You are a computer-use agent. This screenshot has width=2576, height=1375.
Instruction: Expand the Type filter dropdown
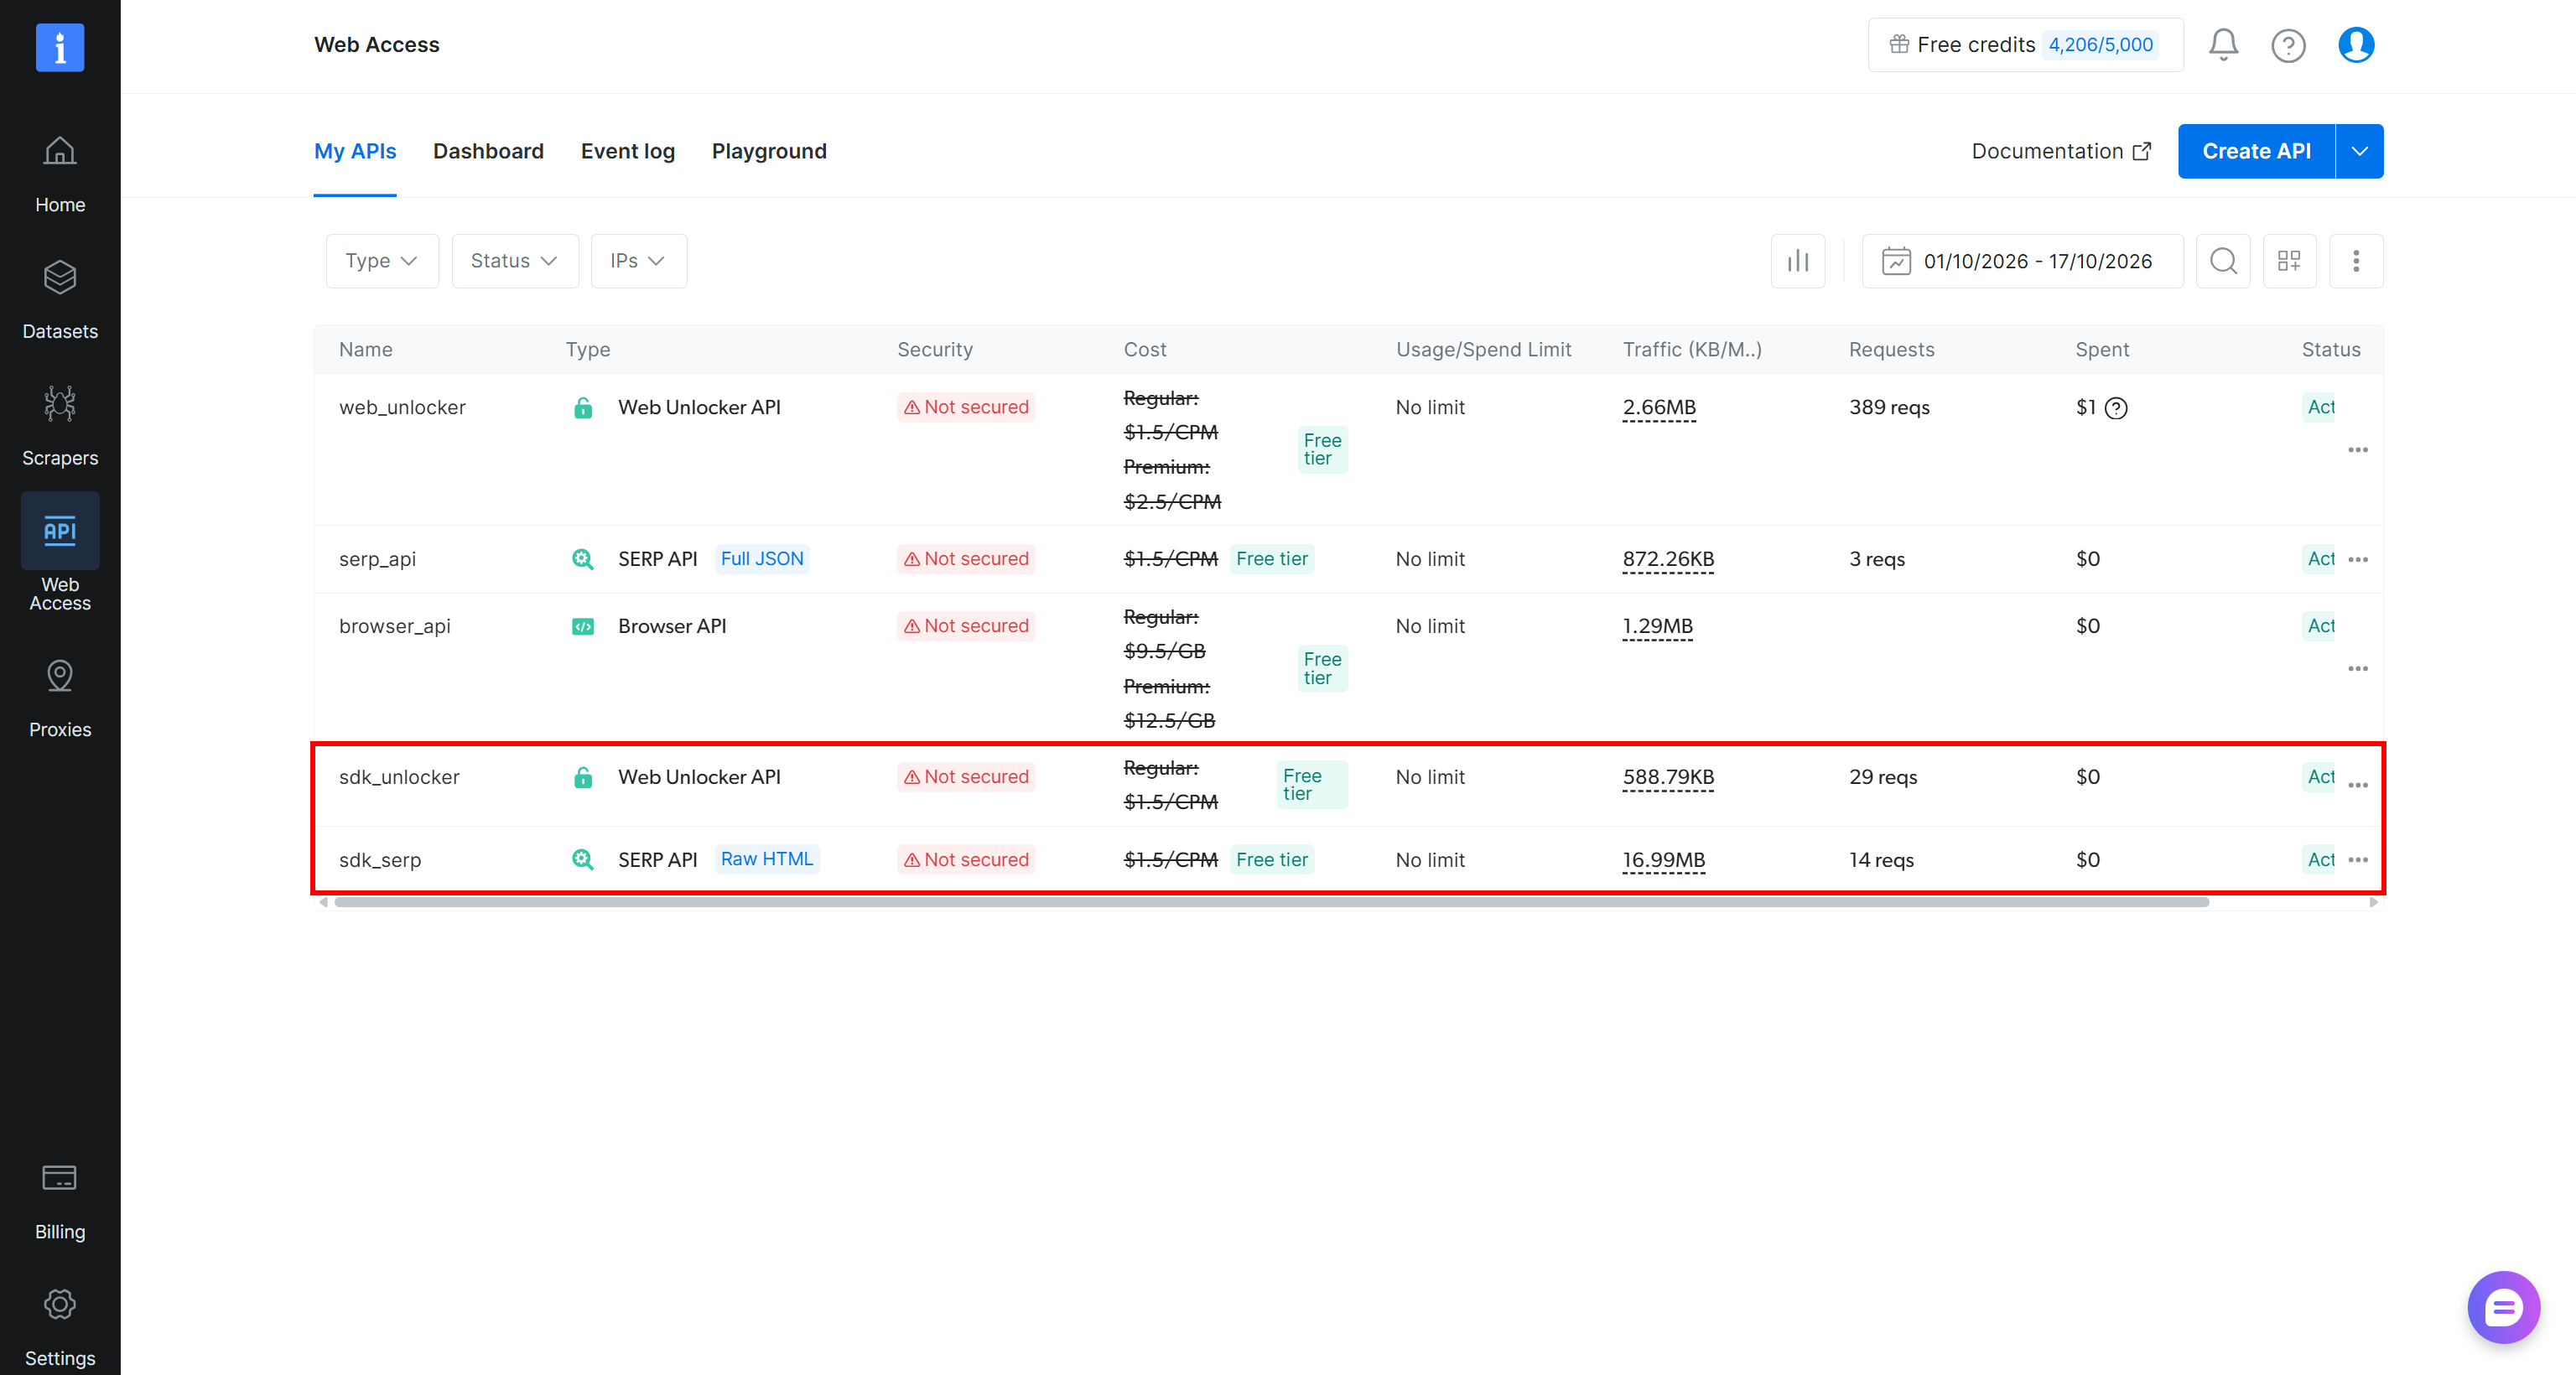point(382,261)
